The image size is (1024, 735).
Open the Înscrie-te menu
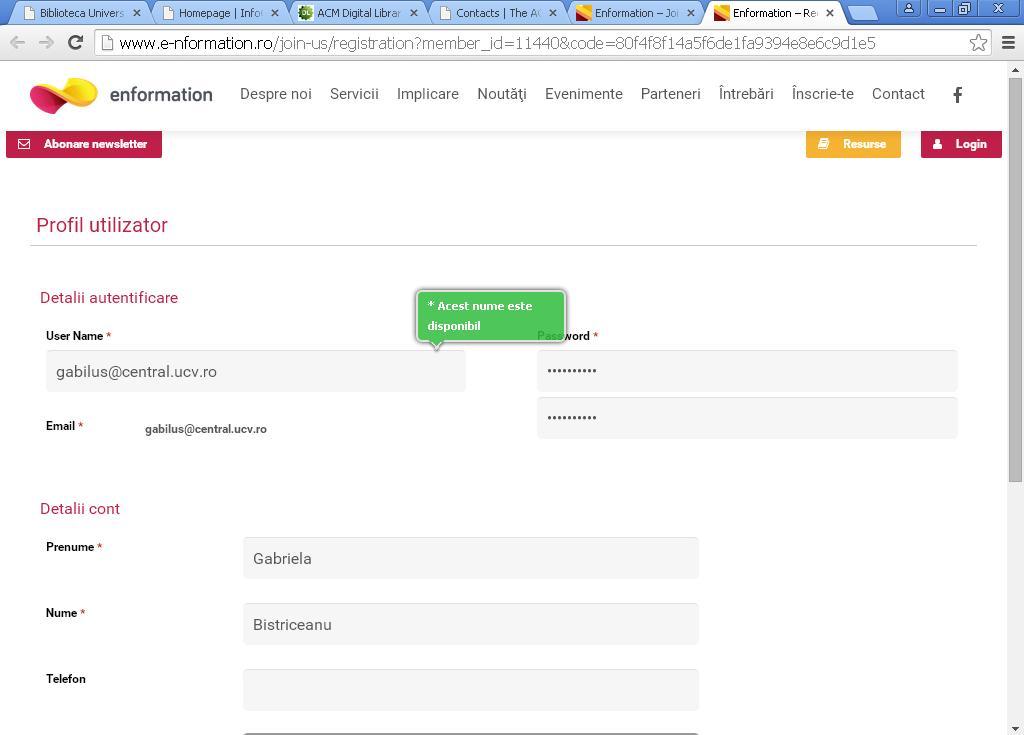[823, 94]
